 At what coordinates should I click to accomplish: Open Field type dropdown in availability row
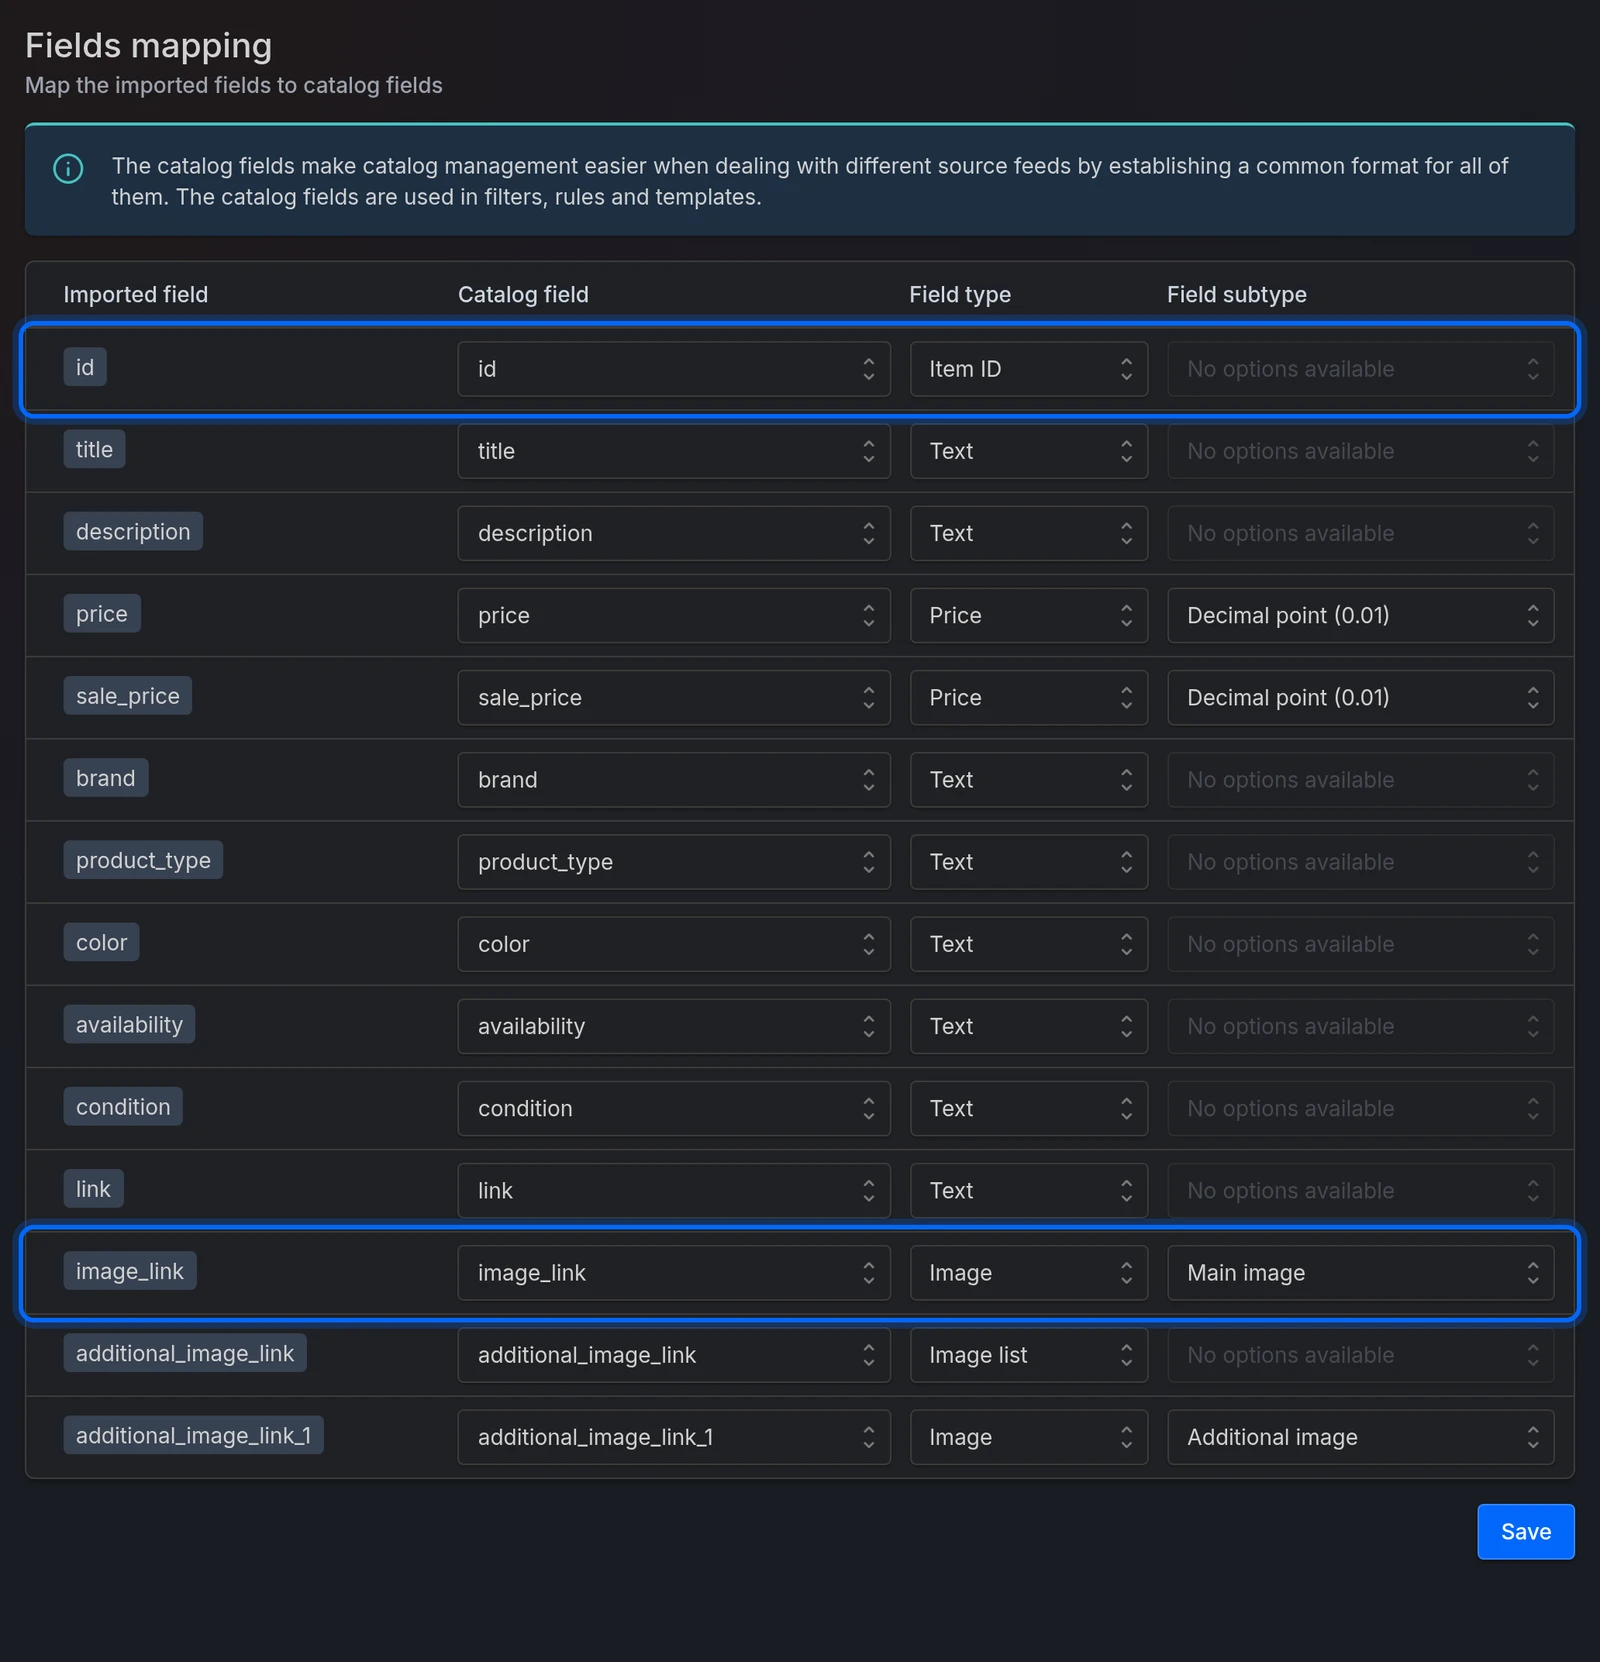[x=1029, y=1026]
